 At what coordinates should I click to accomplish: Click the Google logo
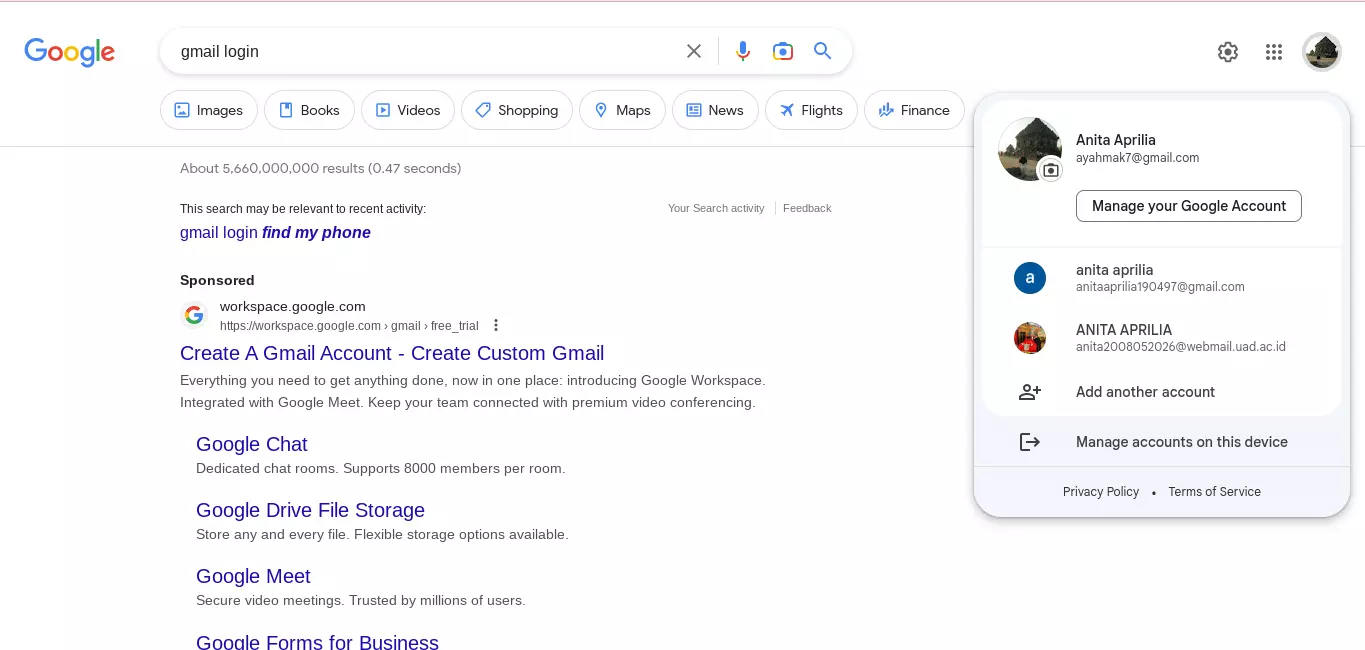70,52
